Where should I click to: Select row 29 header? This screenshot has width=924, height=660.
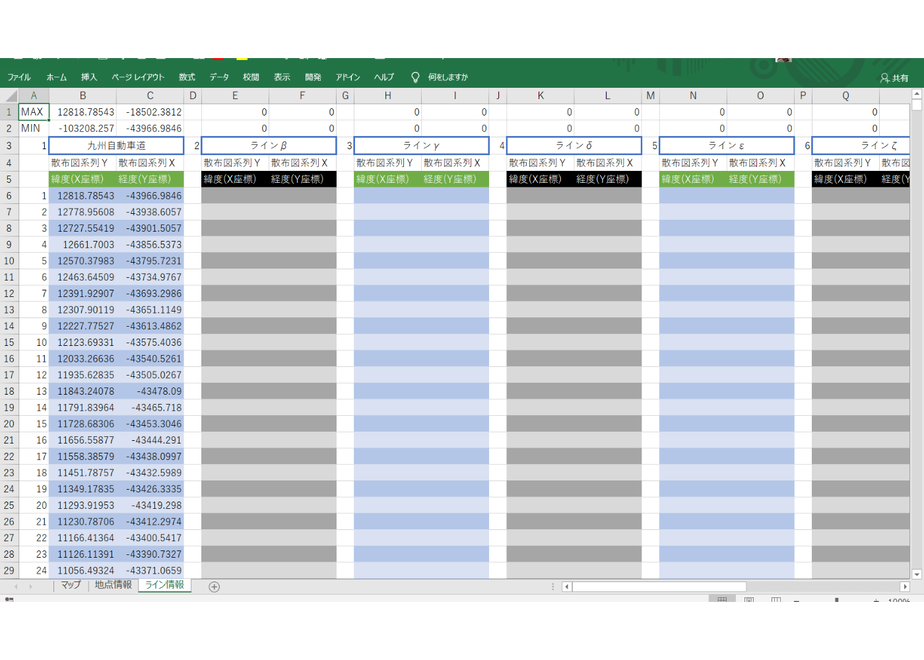[x=9, y=570]
